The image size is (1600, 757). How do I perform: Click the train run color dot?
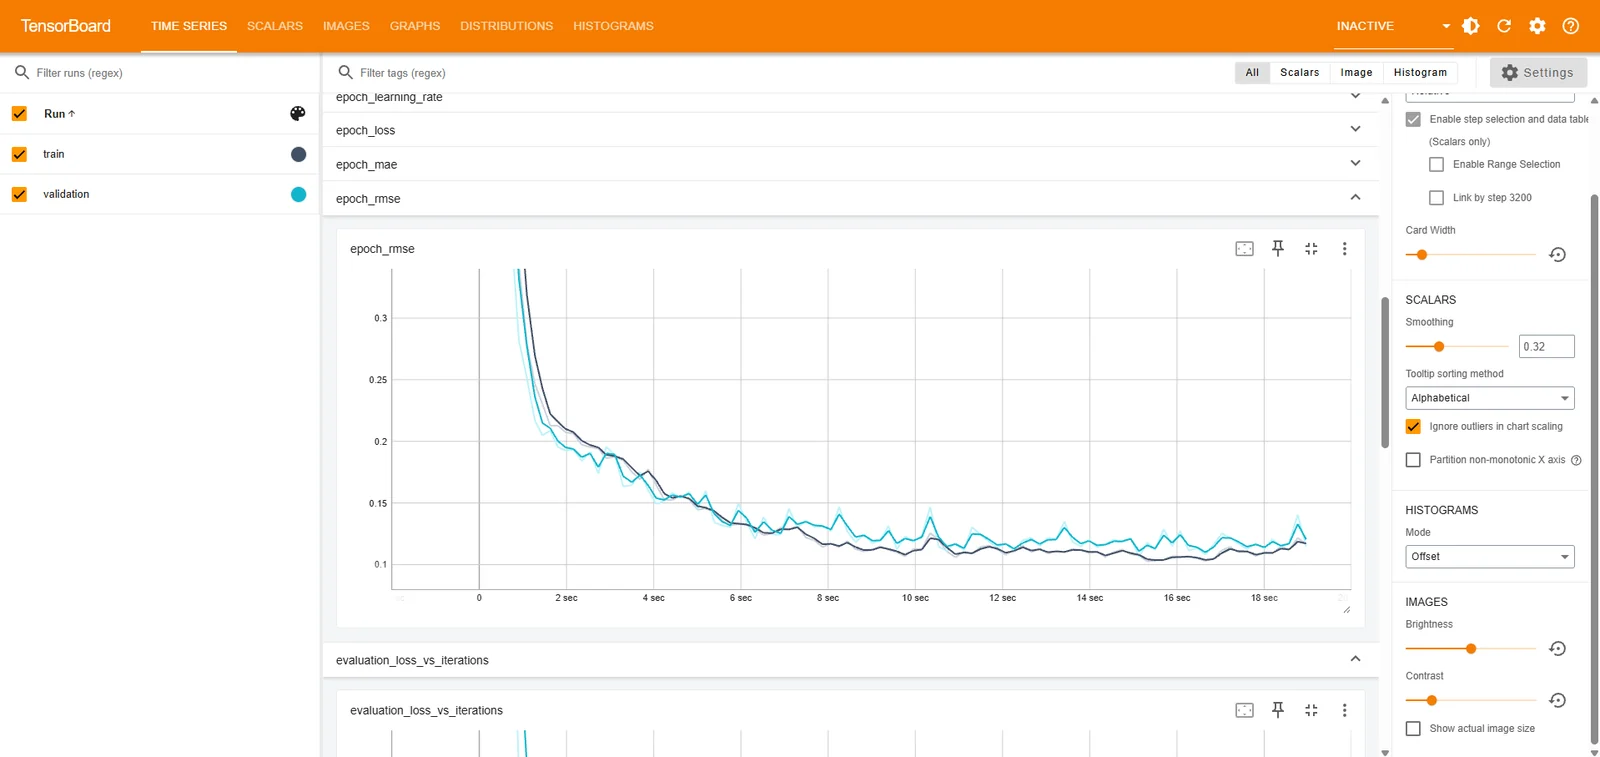point(298,154)
